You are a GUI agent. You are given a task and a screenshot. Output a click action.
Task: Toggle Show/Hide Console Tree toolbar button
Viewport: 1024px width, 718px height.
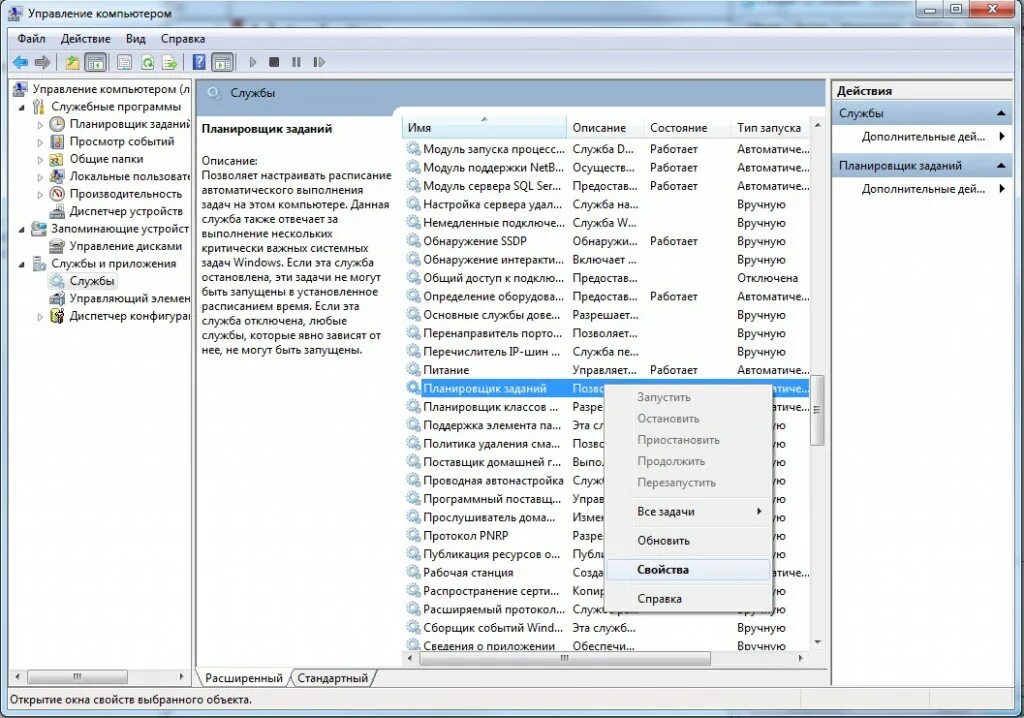coord(95,62)
